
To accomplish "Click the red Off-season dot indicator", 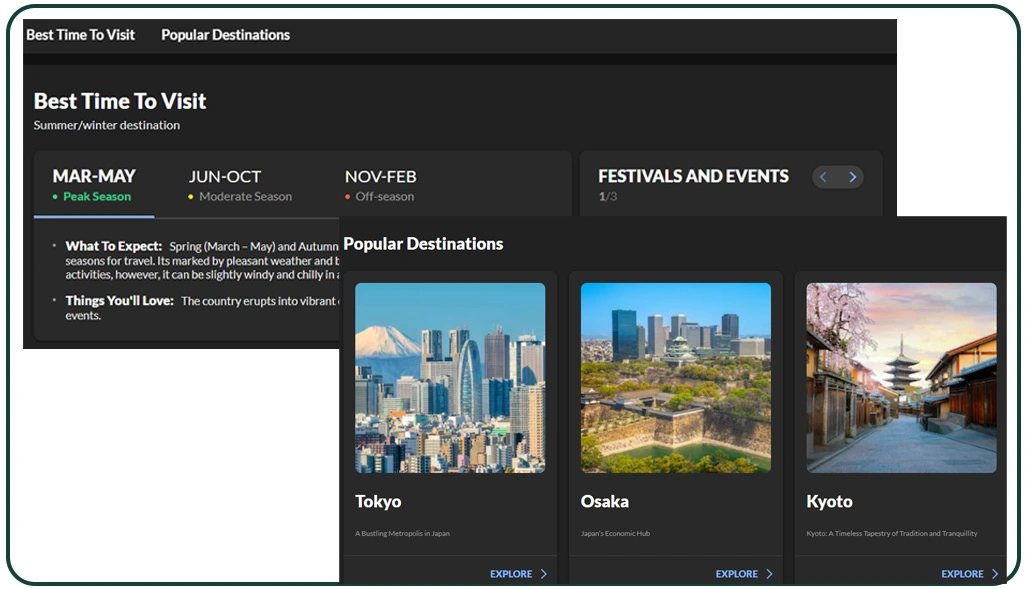I will point(348,197).
